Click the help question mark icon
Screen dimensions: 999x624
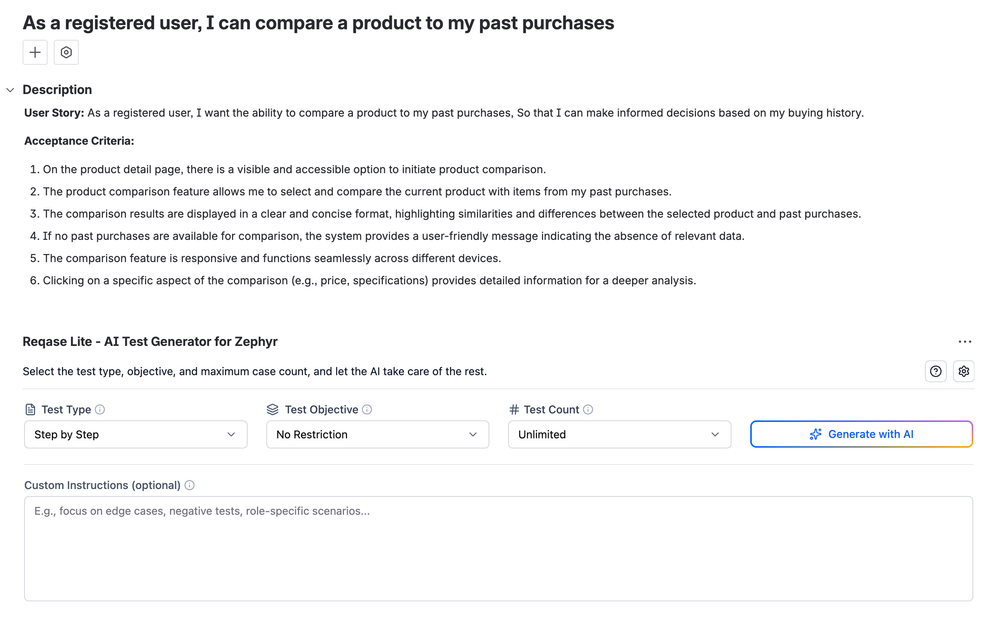click(936, 372)
